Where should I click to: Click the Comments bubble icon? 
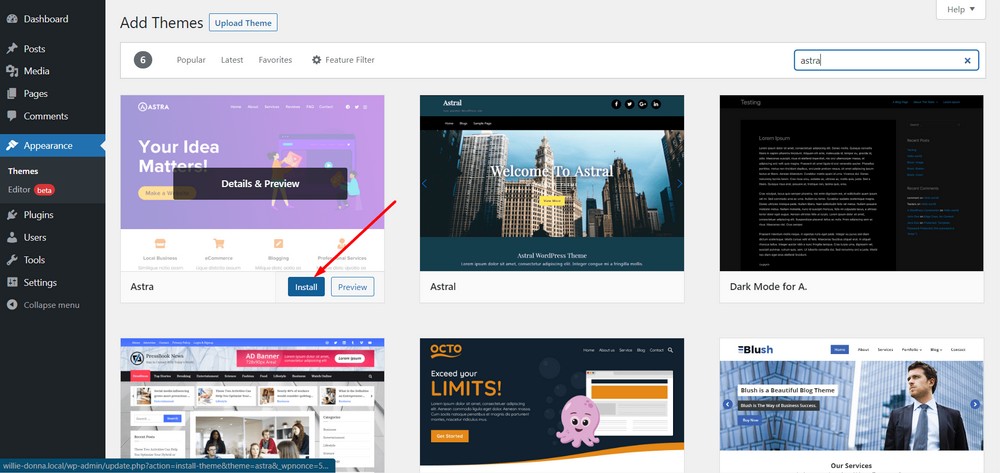click(x=12, y=116)
